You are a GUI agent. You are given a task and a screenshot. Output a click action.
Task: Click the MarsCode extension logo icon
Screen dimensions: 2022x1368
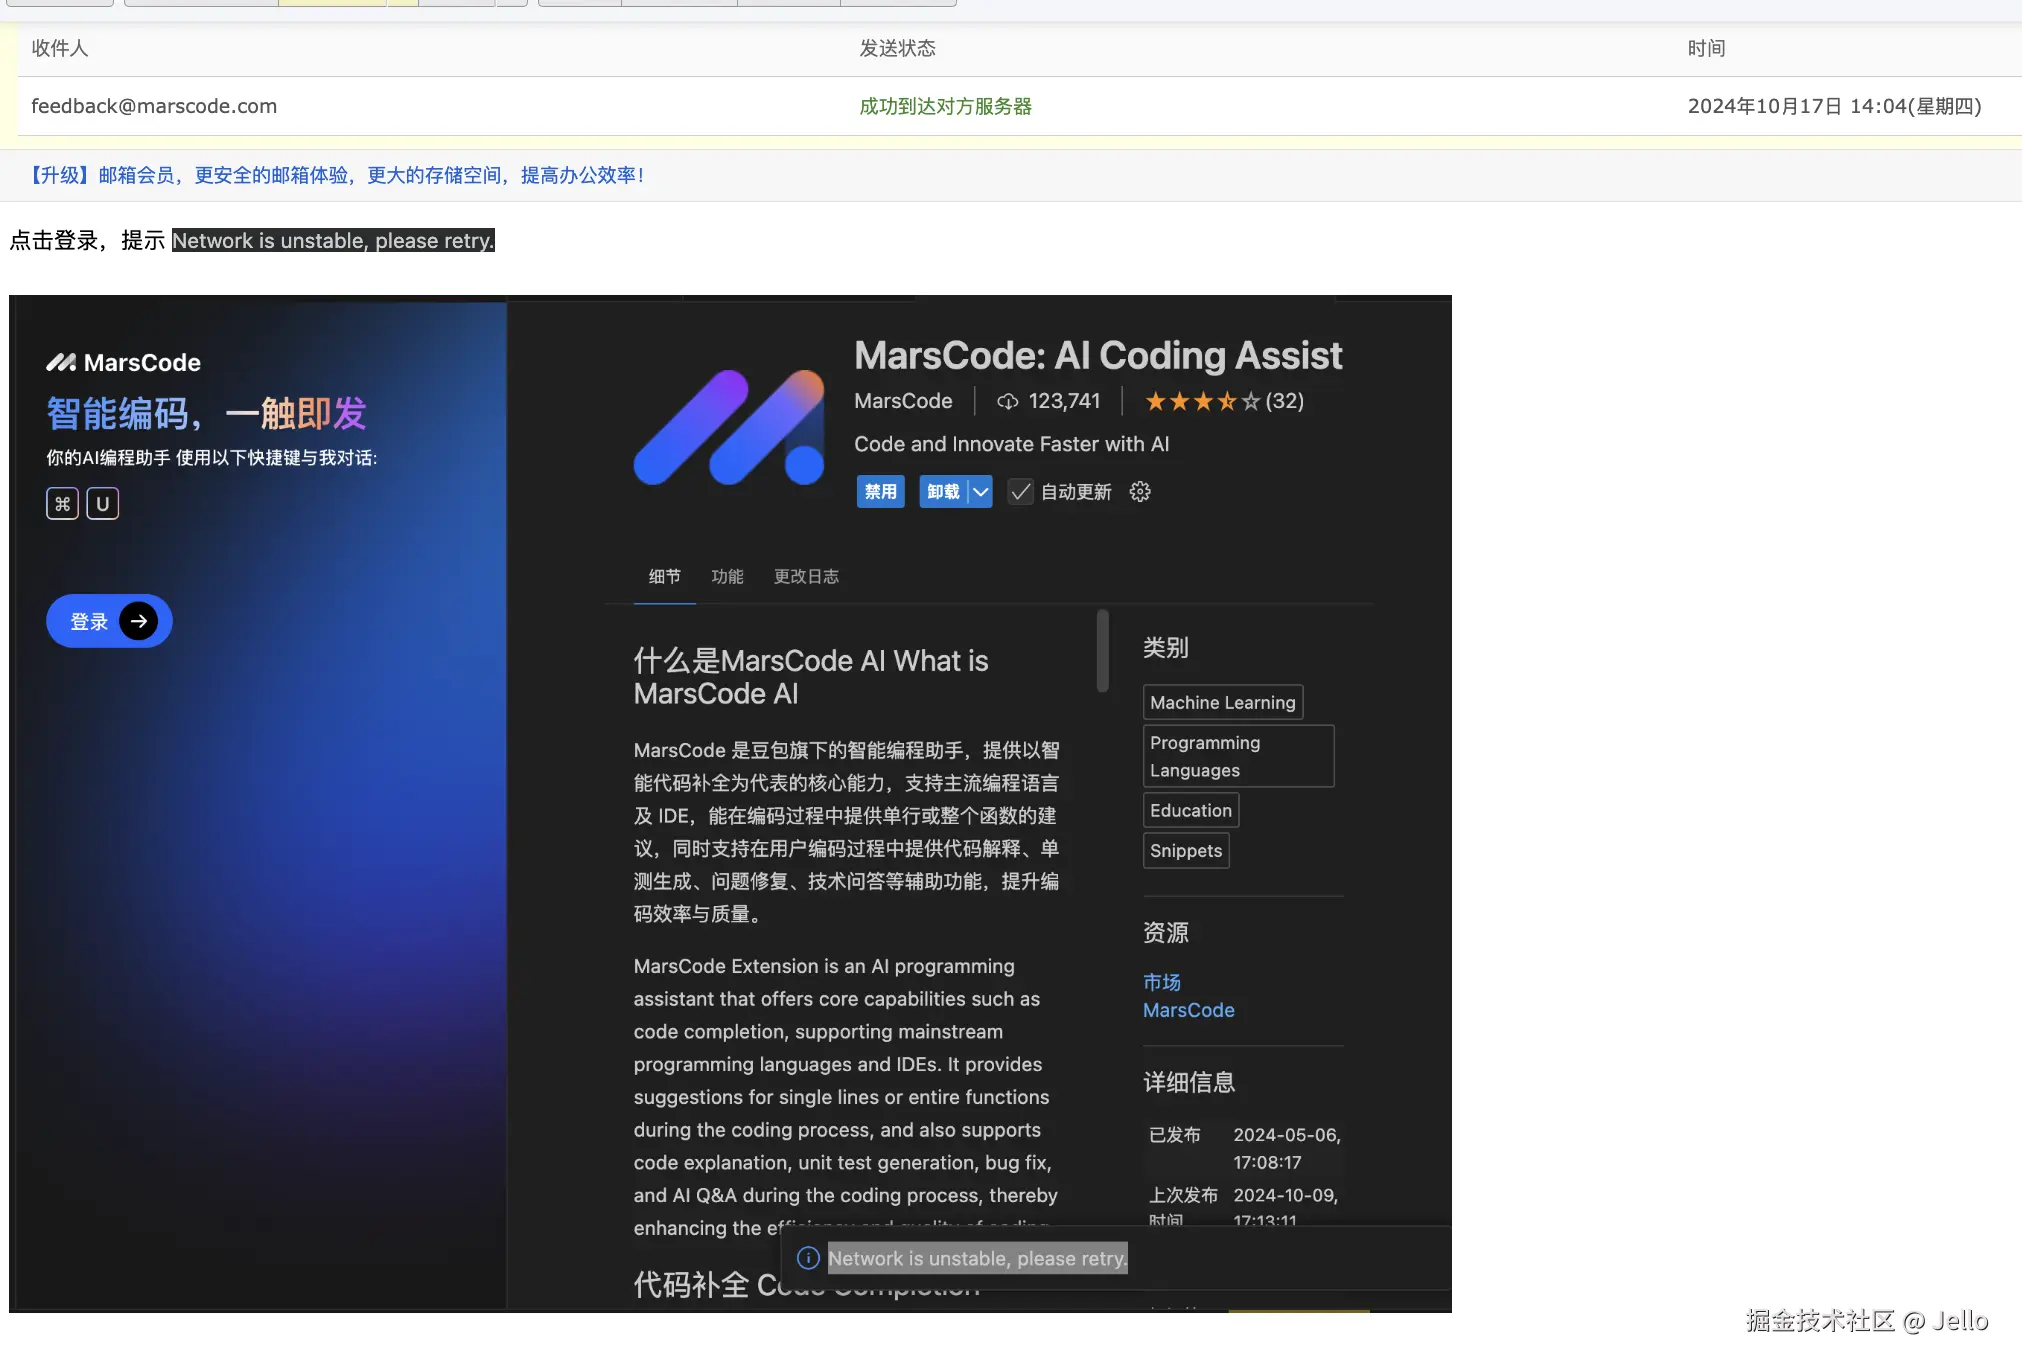[x=729, y=428]
